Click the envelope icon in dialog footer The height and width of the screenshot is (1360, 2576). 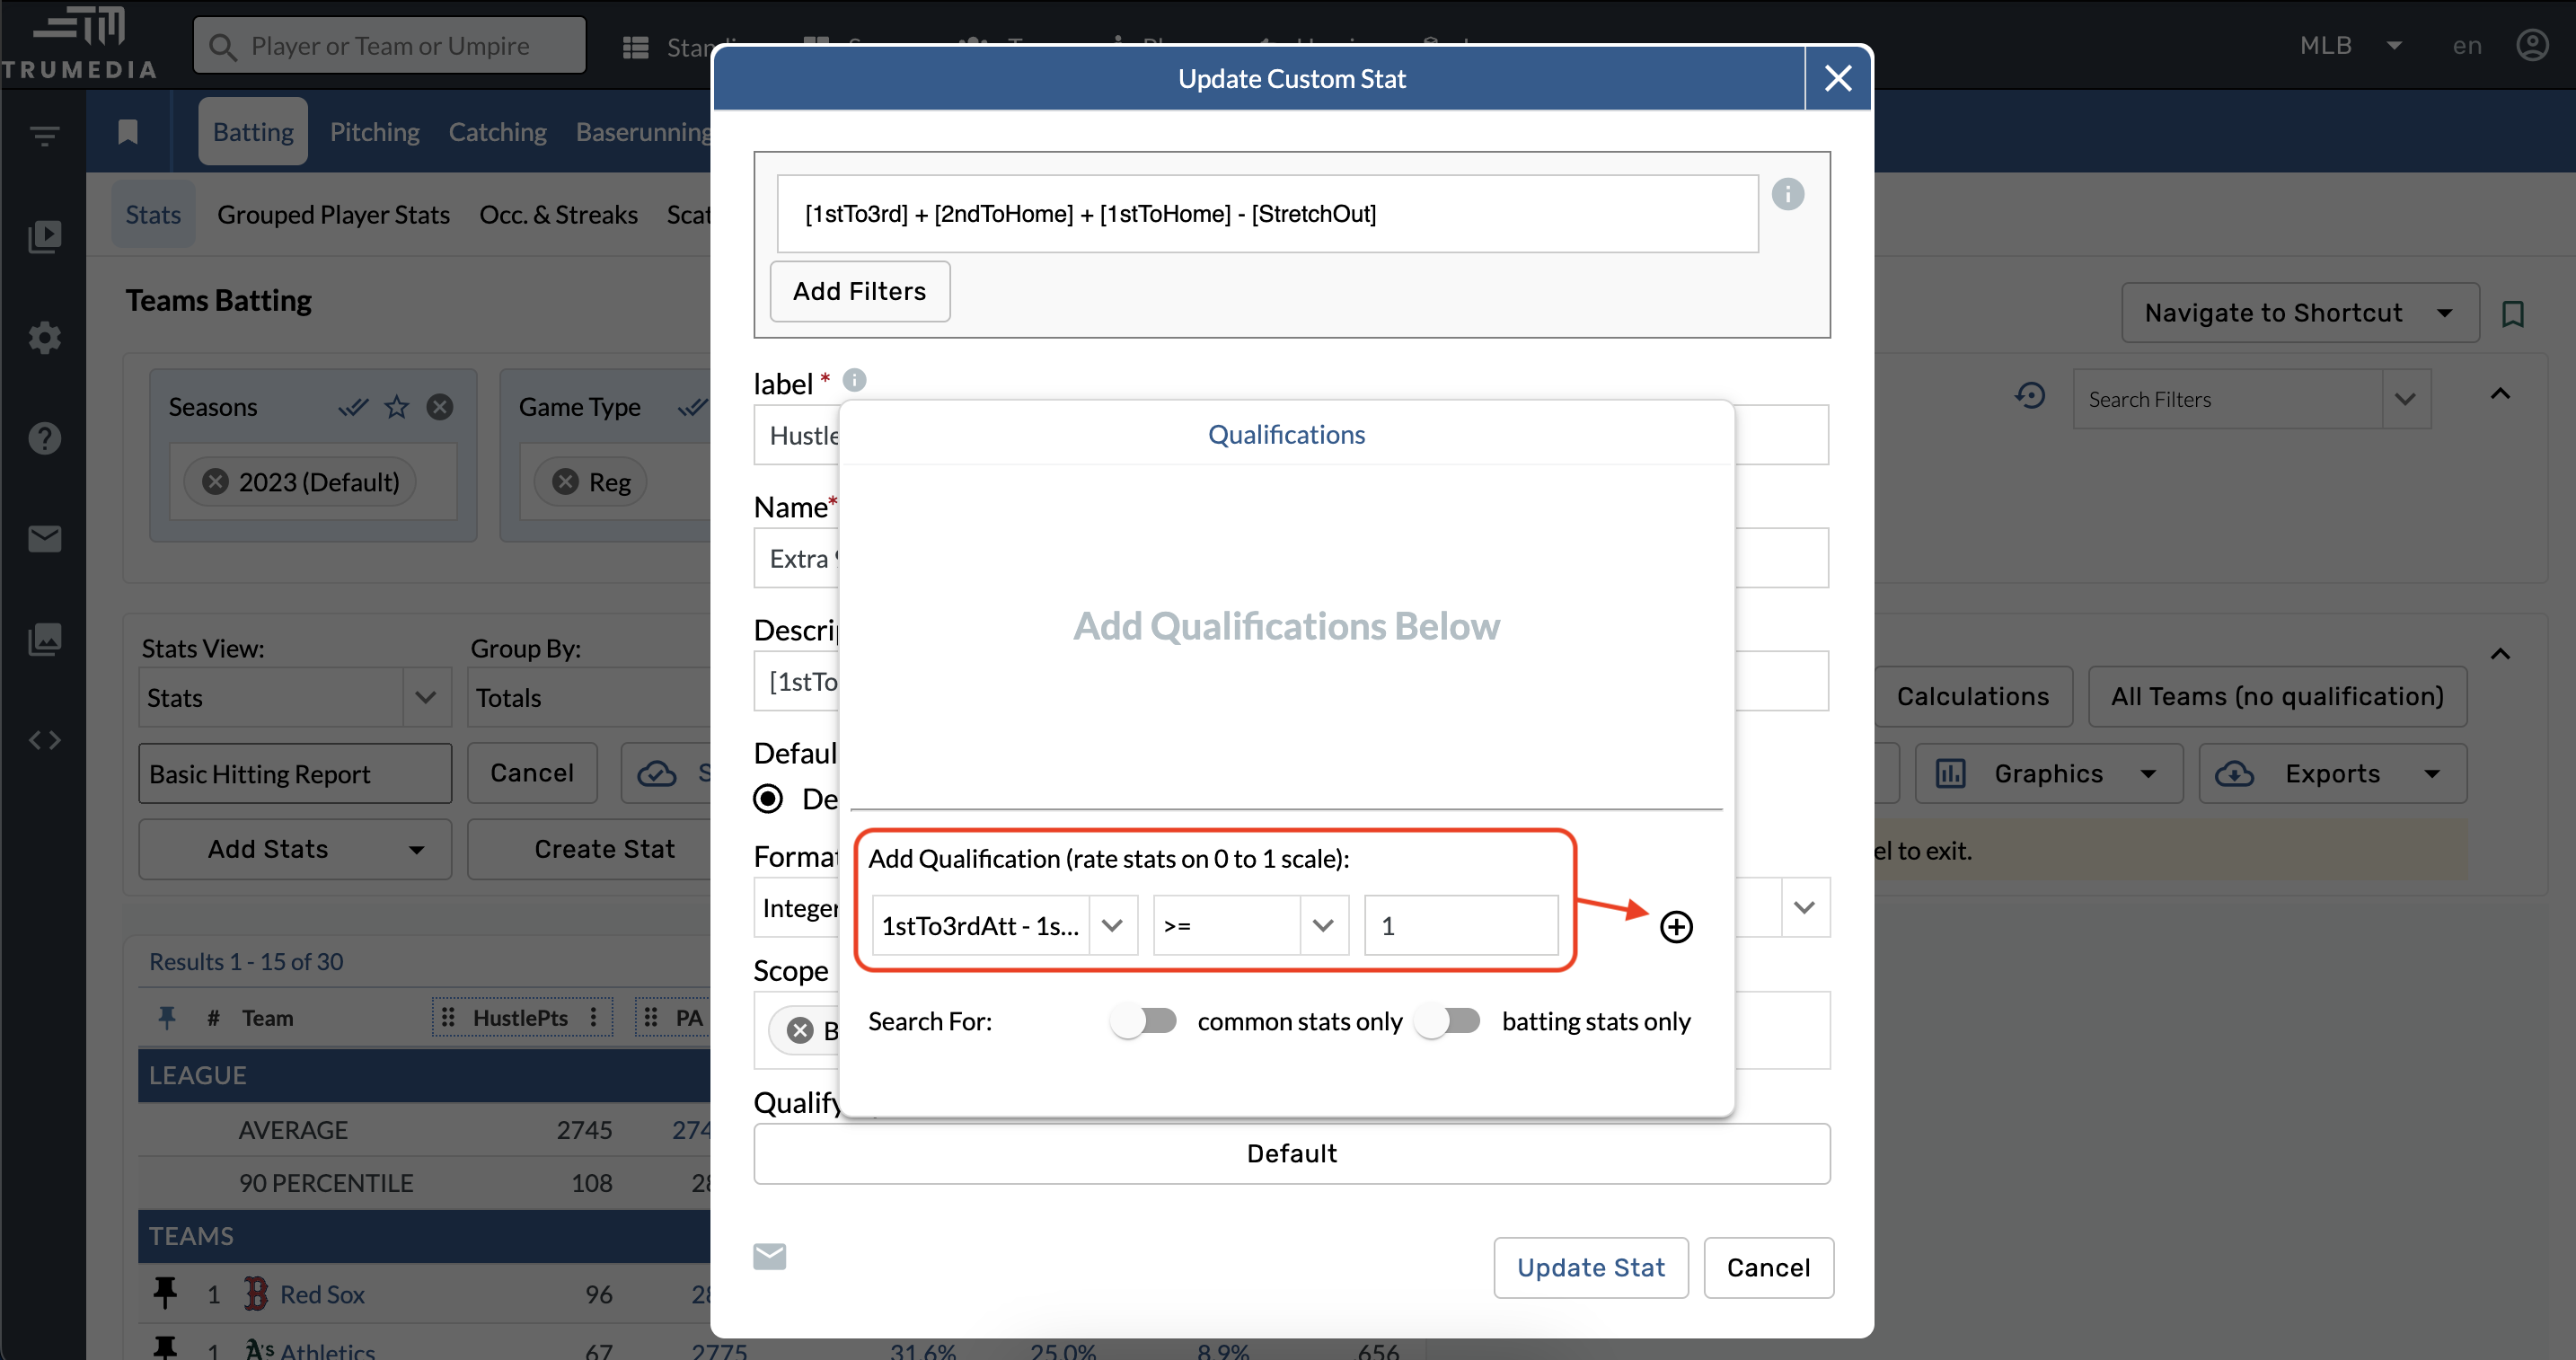click(769, 1256)
